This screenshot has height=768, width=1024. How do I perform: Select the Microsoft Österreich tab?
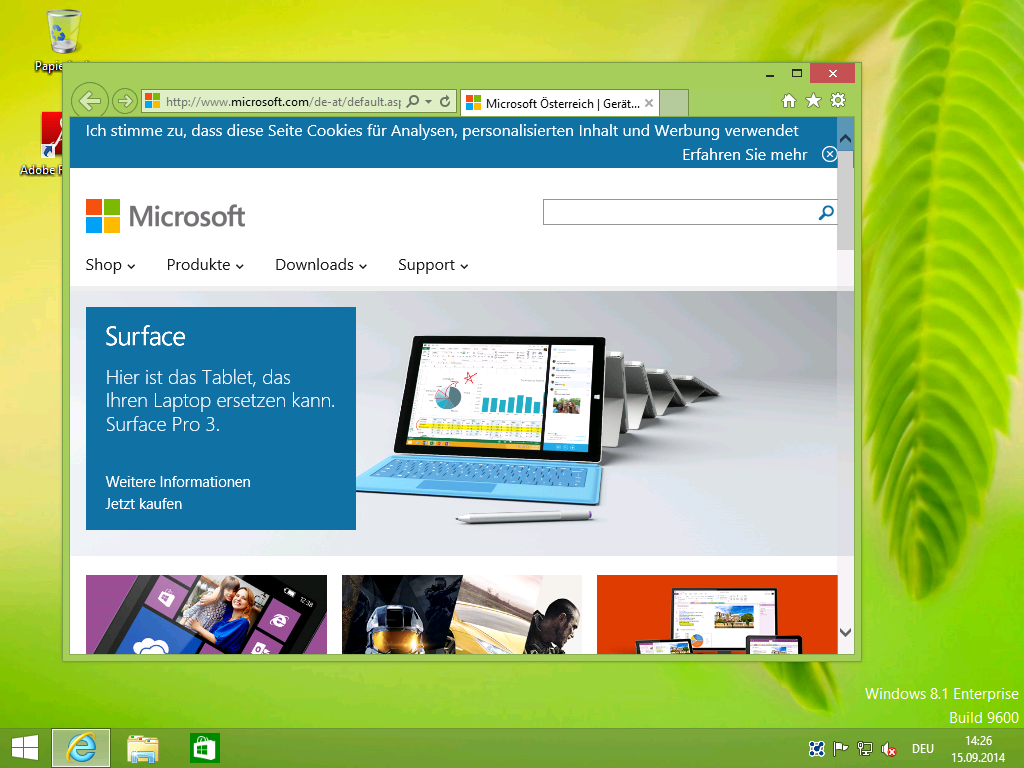click(560, 103)
